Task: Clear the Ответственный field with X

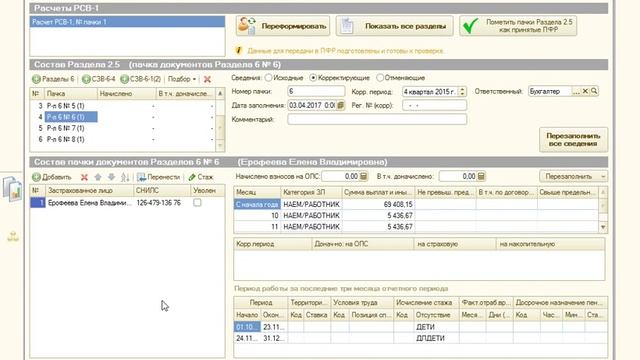Action: click(585, 91)
